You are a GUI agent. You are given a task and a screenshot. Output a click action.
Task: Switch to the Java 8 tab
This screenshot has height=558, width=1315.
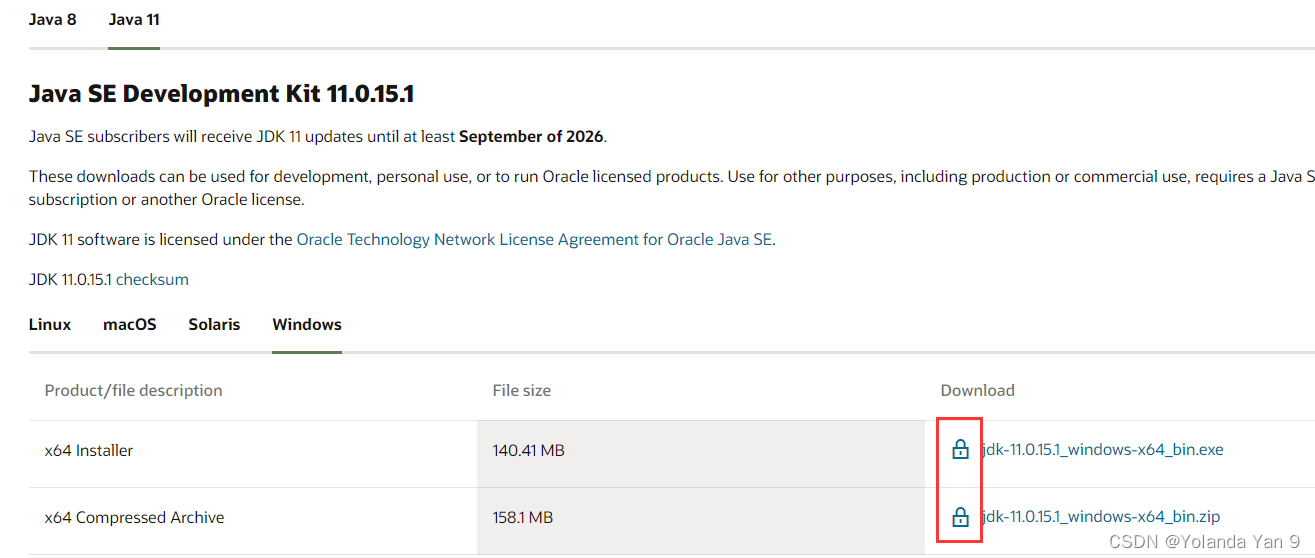click(x=52, y=20)
